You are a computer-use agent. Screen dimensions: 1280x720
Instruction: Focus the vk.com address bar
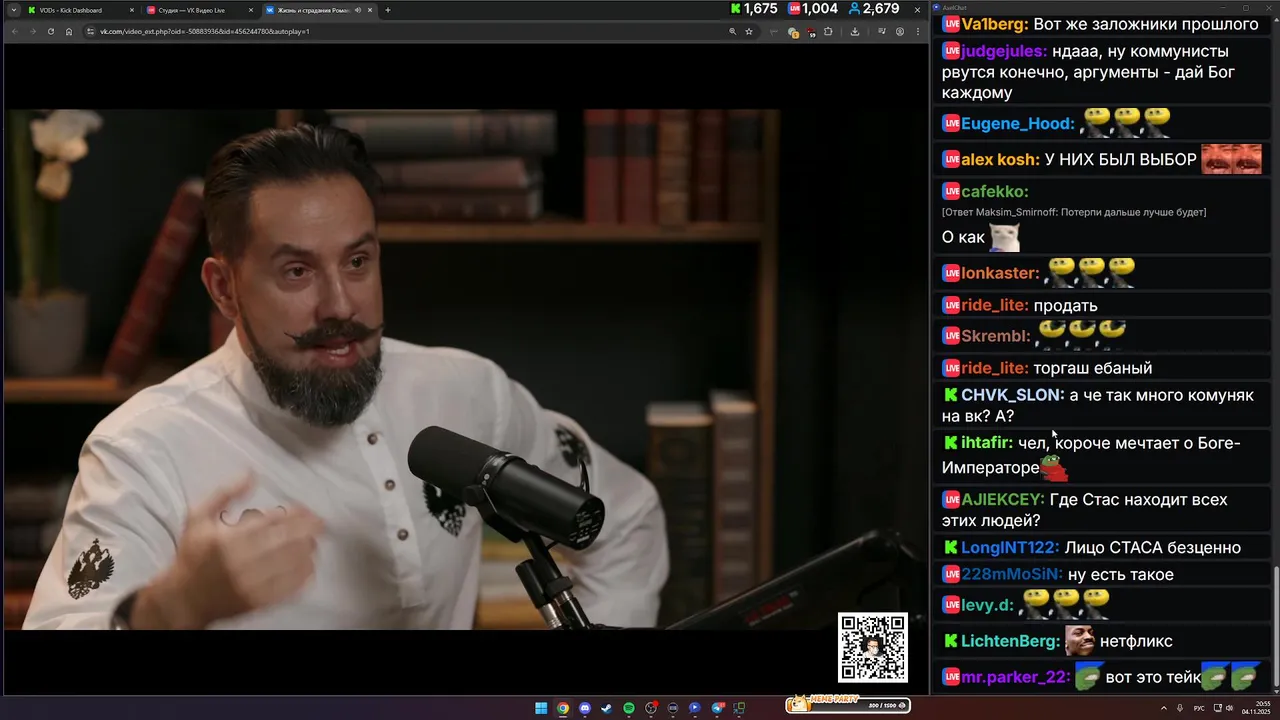coord(410,31)
